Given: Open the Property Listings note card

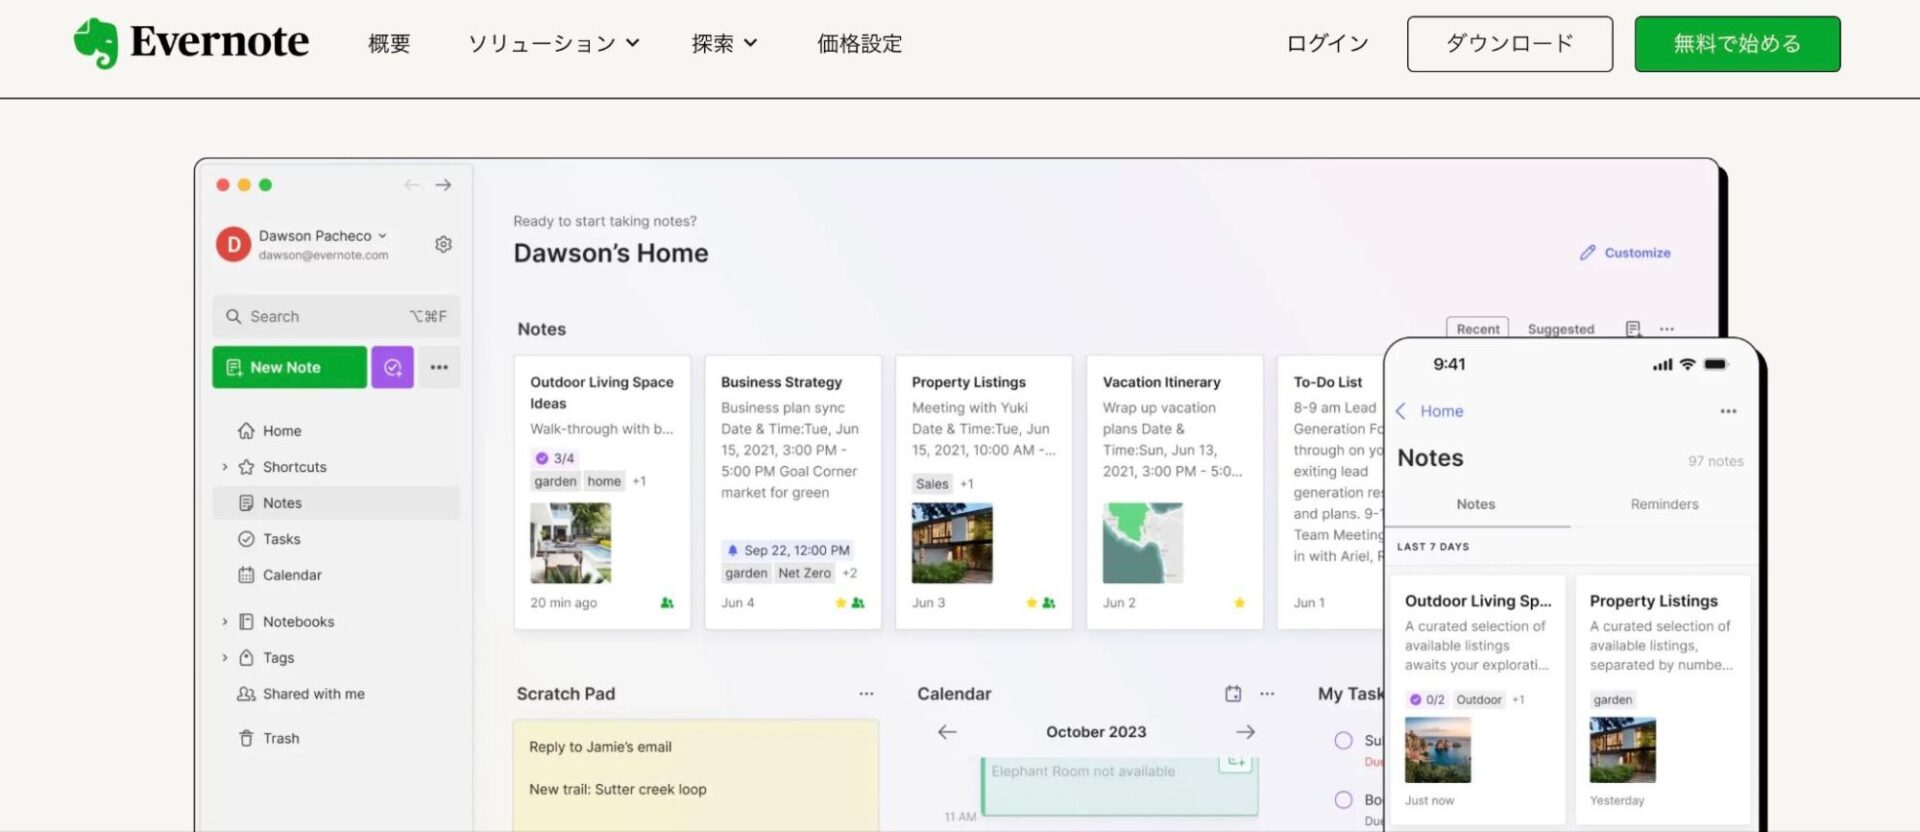Looking at the screenshot, I should coord(984,492).
